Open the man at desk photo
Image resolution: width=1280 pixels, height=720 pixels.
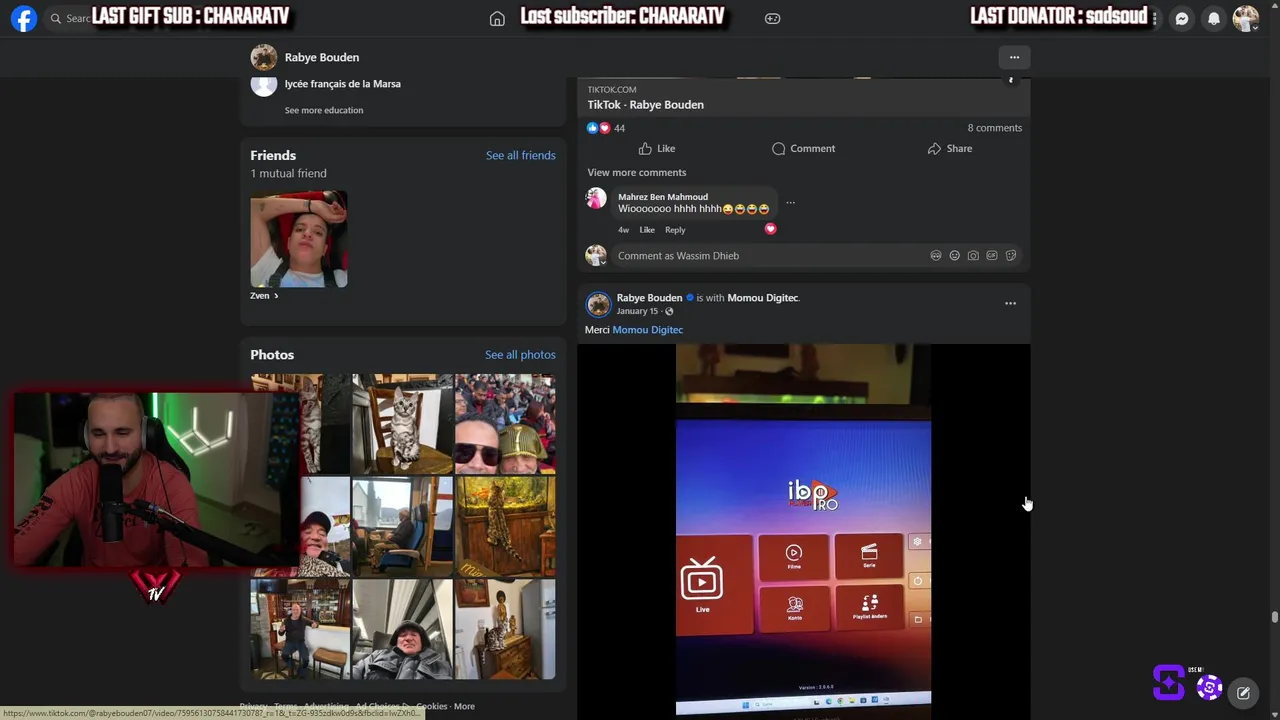402,526
